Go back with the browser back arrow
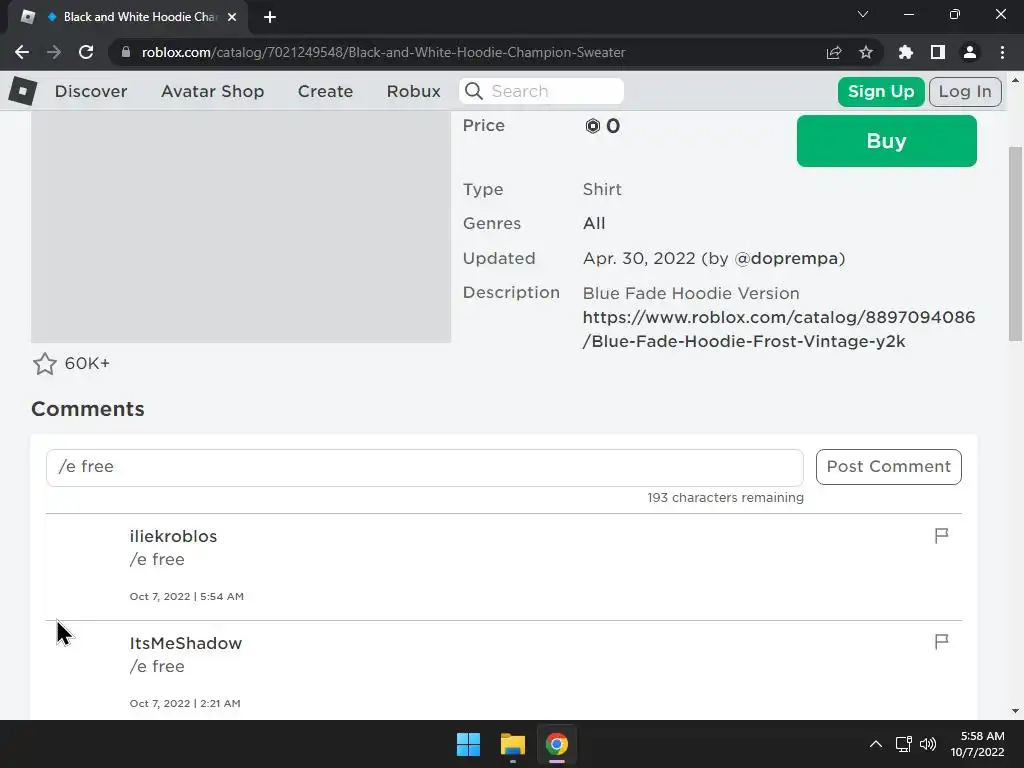 click(x=22, y=52)
